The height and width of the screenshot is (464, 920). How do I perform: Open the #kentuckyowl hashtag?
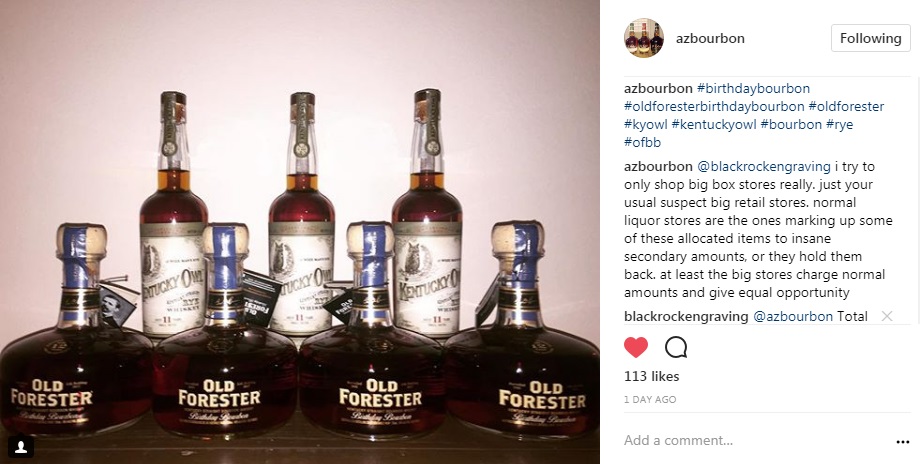(713, 124)
